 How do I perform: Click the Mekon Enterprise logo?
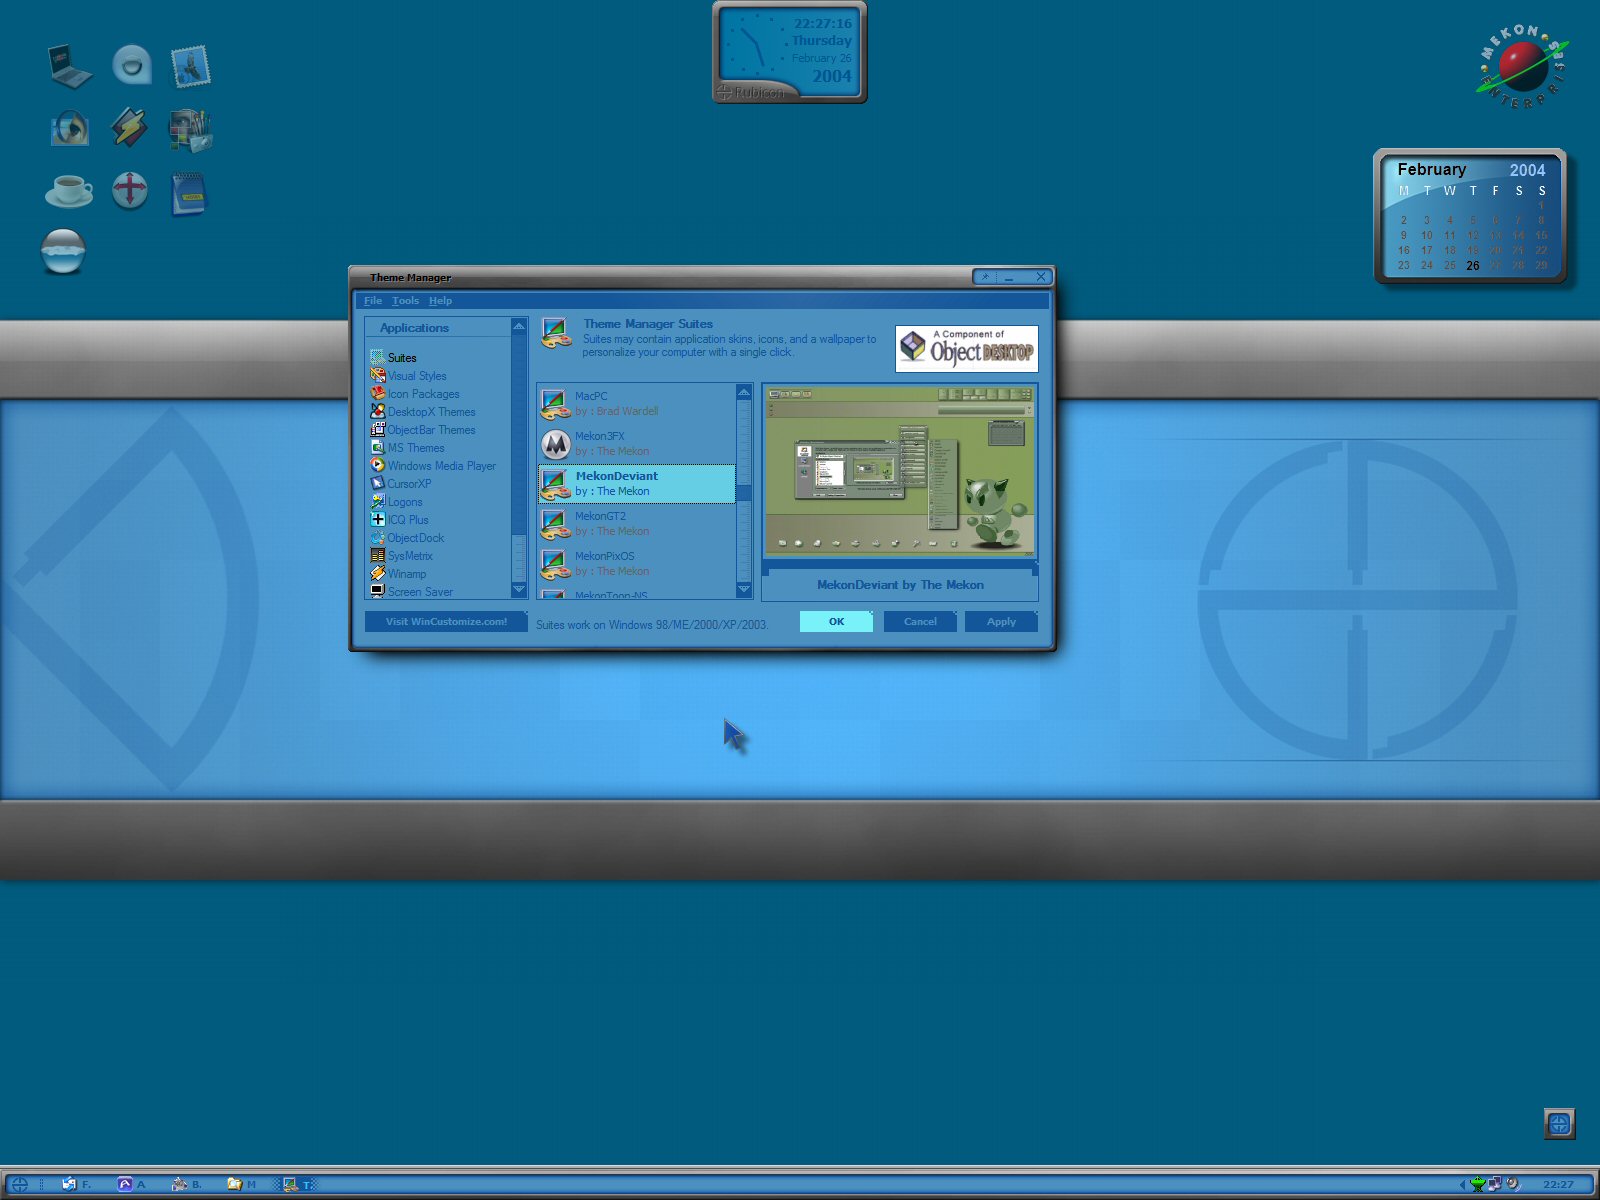[1523, 67]
